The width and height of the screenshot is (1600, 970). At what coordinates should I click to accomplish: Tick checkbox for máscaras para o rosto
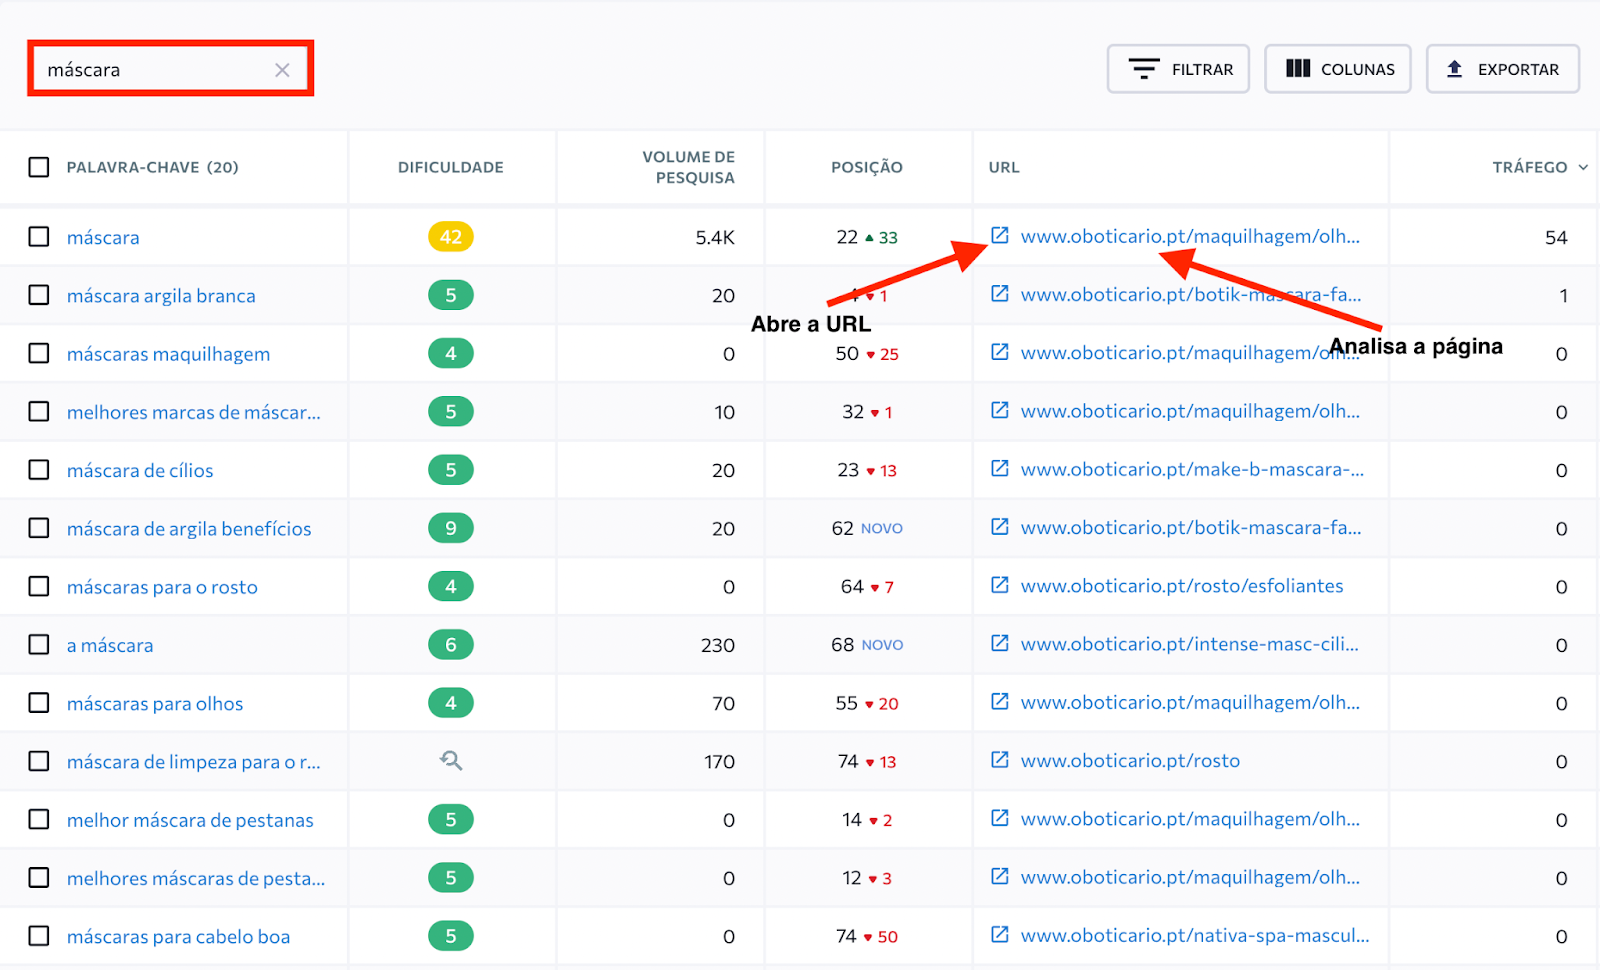[39, 586]
